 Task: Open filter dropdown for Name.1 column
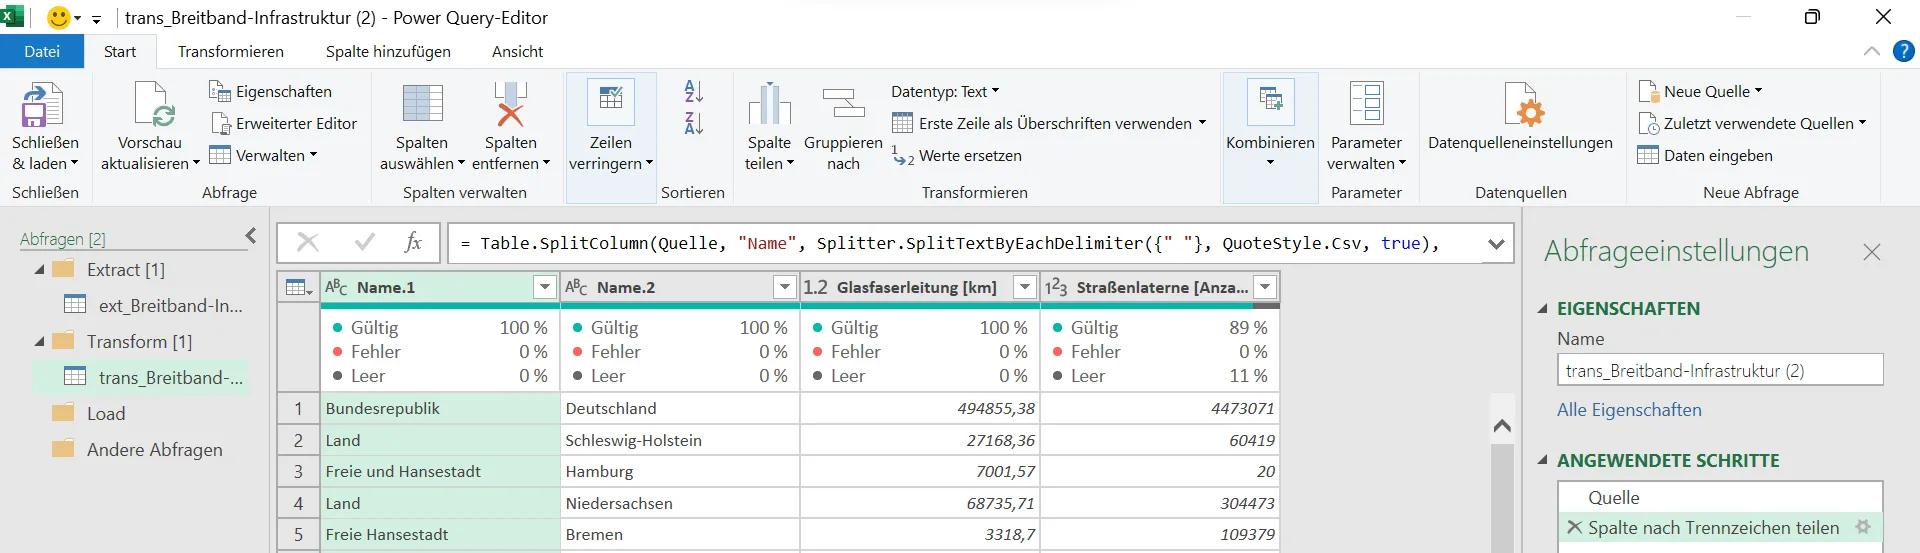click(545, 287)
